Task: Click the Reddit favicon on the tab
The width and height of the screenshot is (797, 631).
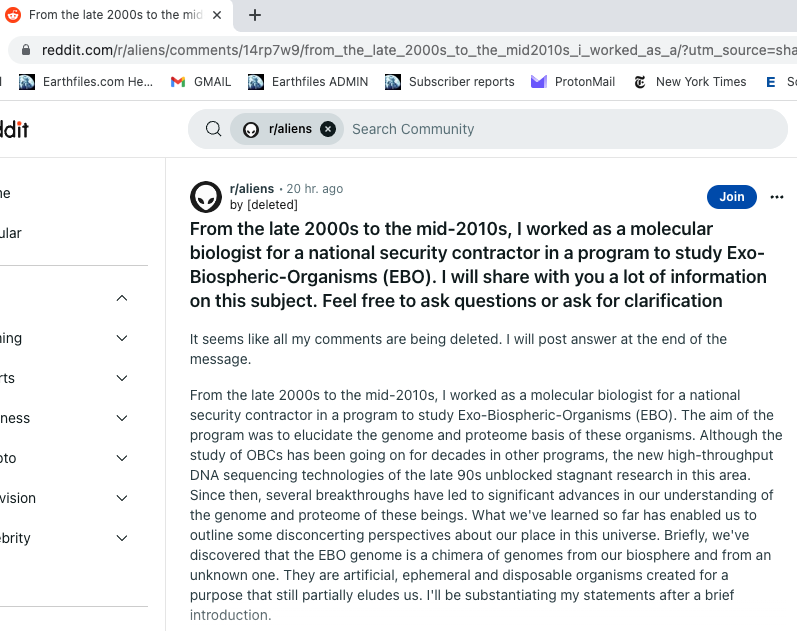Action: [x=13, y=15]
